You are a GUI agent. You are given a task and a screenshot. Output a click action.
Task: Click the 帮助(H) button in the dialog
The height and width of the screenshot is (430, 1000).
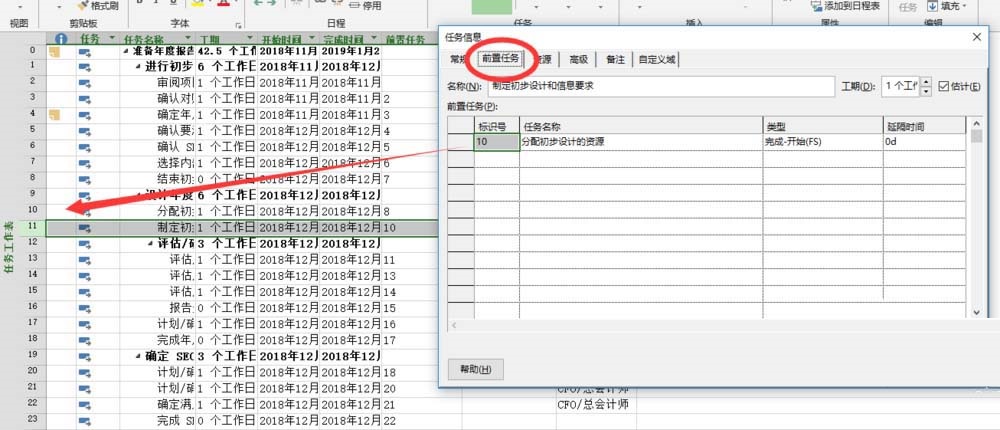[476, 369]
